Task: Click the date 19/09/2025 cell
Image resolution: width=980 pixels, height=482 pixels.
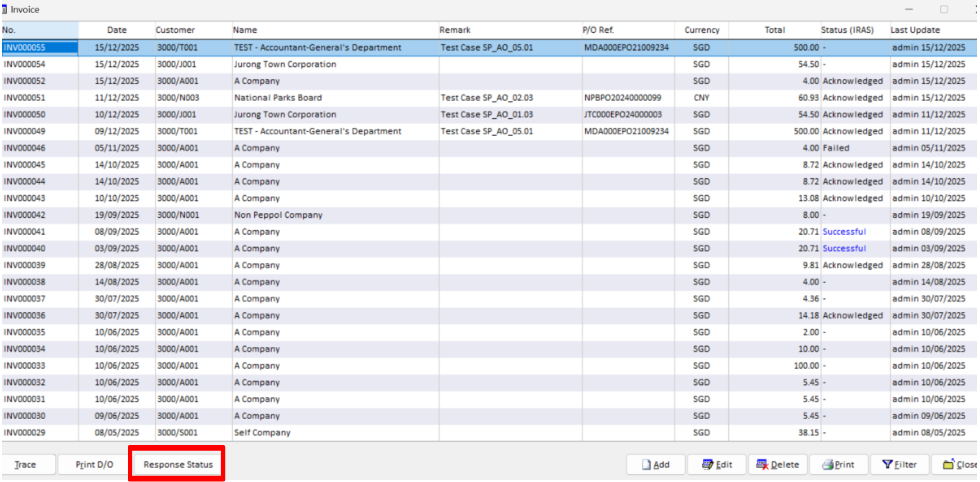Action: tap(117, 215)
